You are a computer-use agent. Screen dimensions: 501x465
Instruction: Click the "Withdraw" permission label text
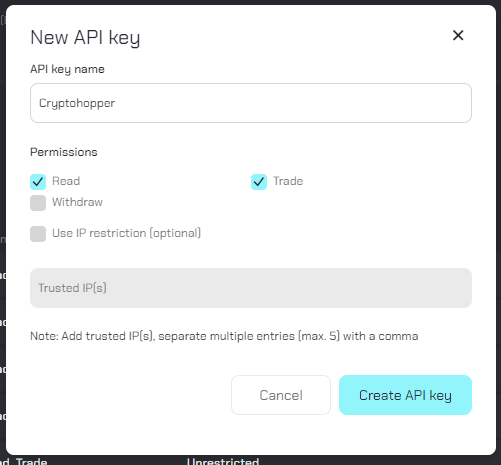tap(77, 202)
